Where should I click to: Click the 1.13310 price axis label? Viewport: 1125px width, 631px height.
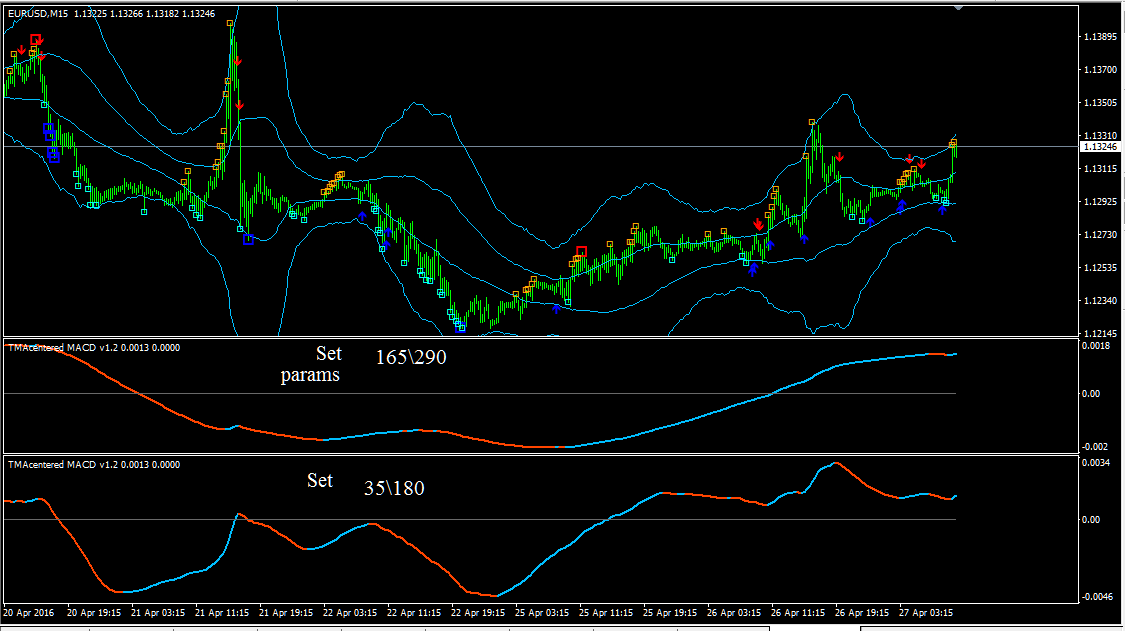1100,136
